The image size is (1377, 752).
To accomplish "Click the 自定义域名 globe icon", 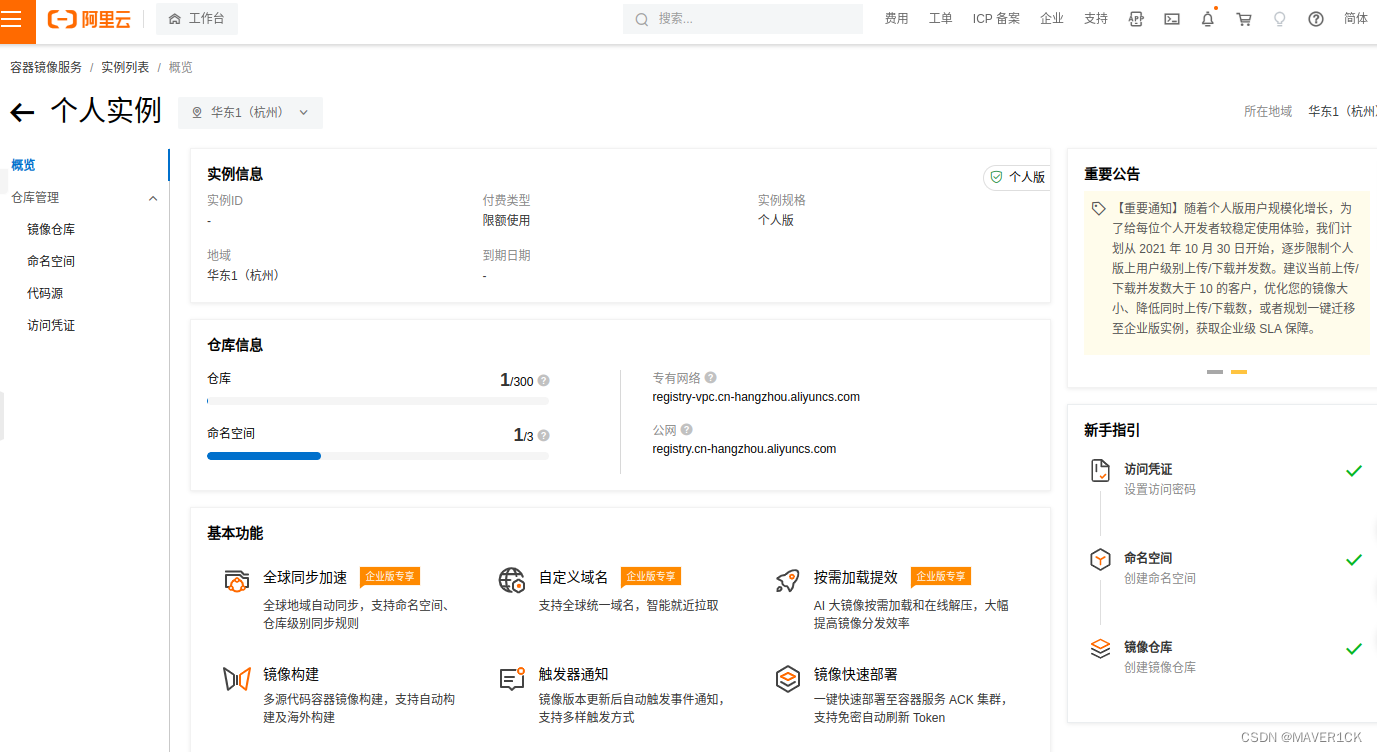I will [x=512, y=580].
